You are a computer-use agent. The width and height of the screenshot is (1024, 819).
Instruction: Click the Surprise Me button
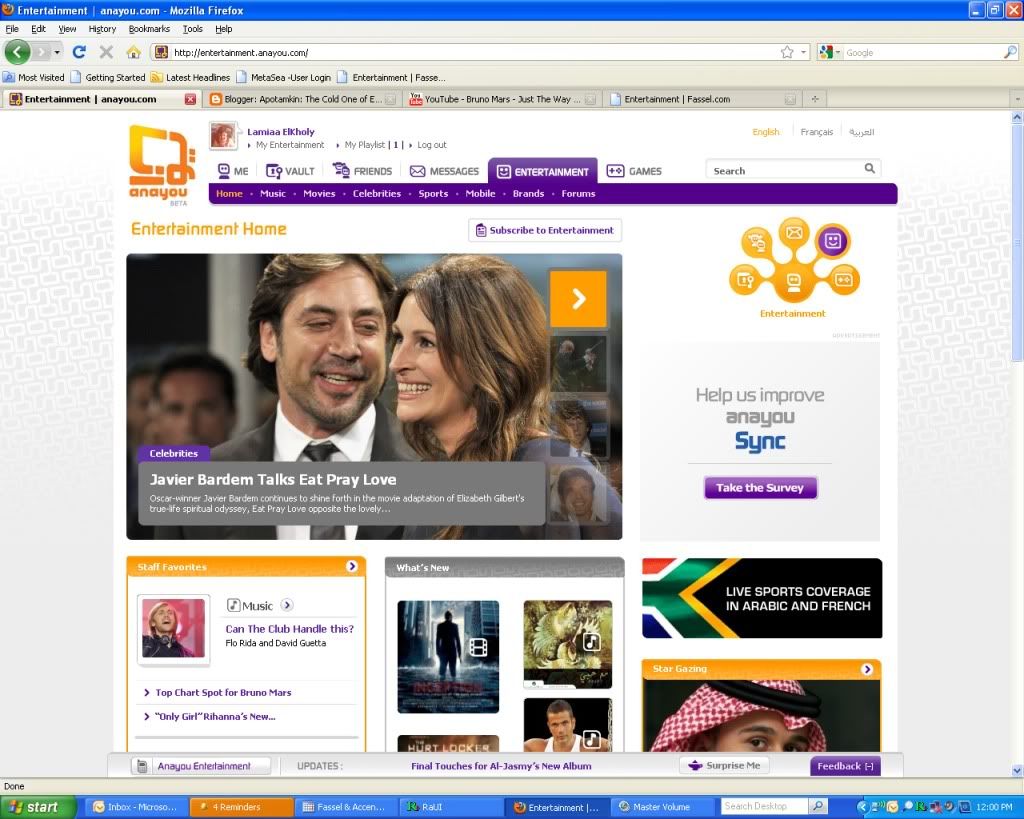(x=724, y=765)
